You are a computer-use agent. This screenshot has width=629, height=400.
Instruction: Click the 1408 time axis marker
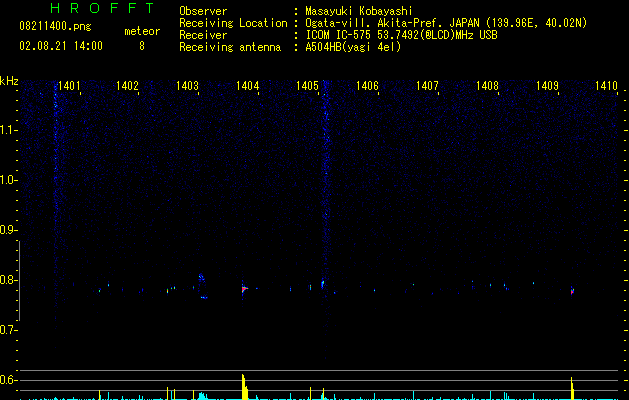(x=487, y=86)
